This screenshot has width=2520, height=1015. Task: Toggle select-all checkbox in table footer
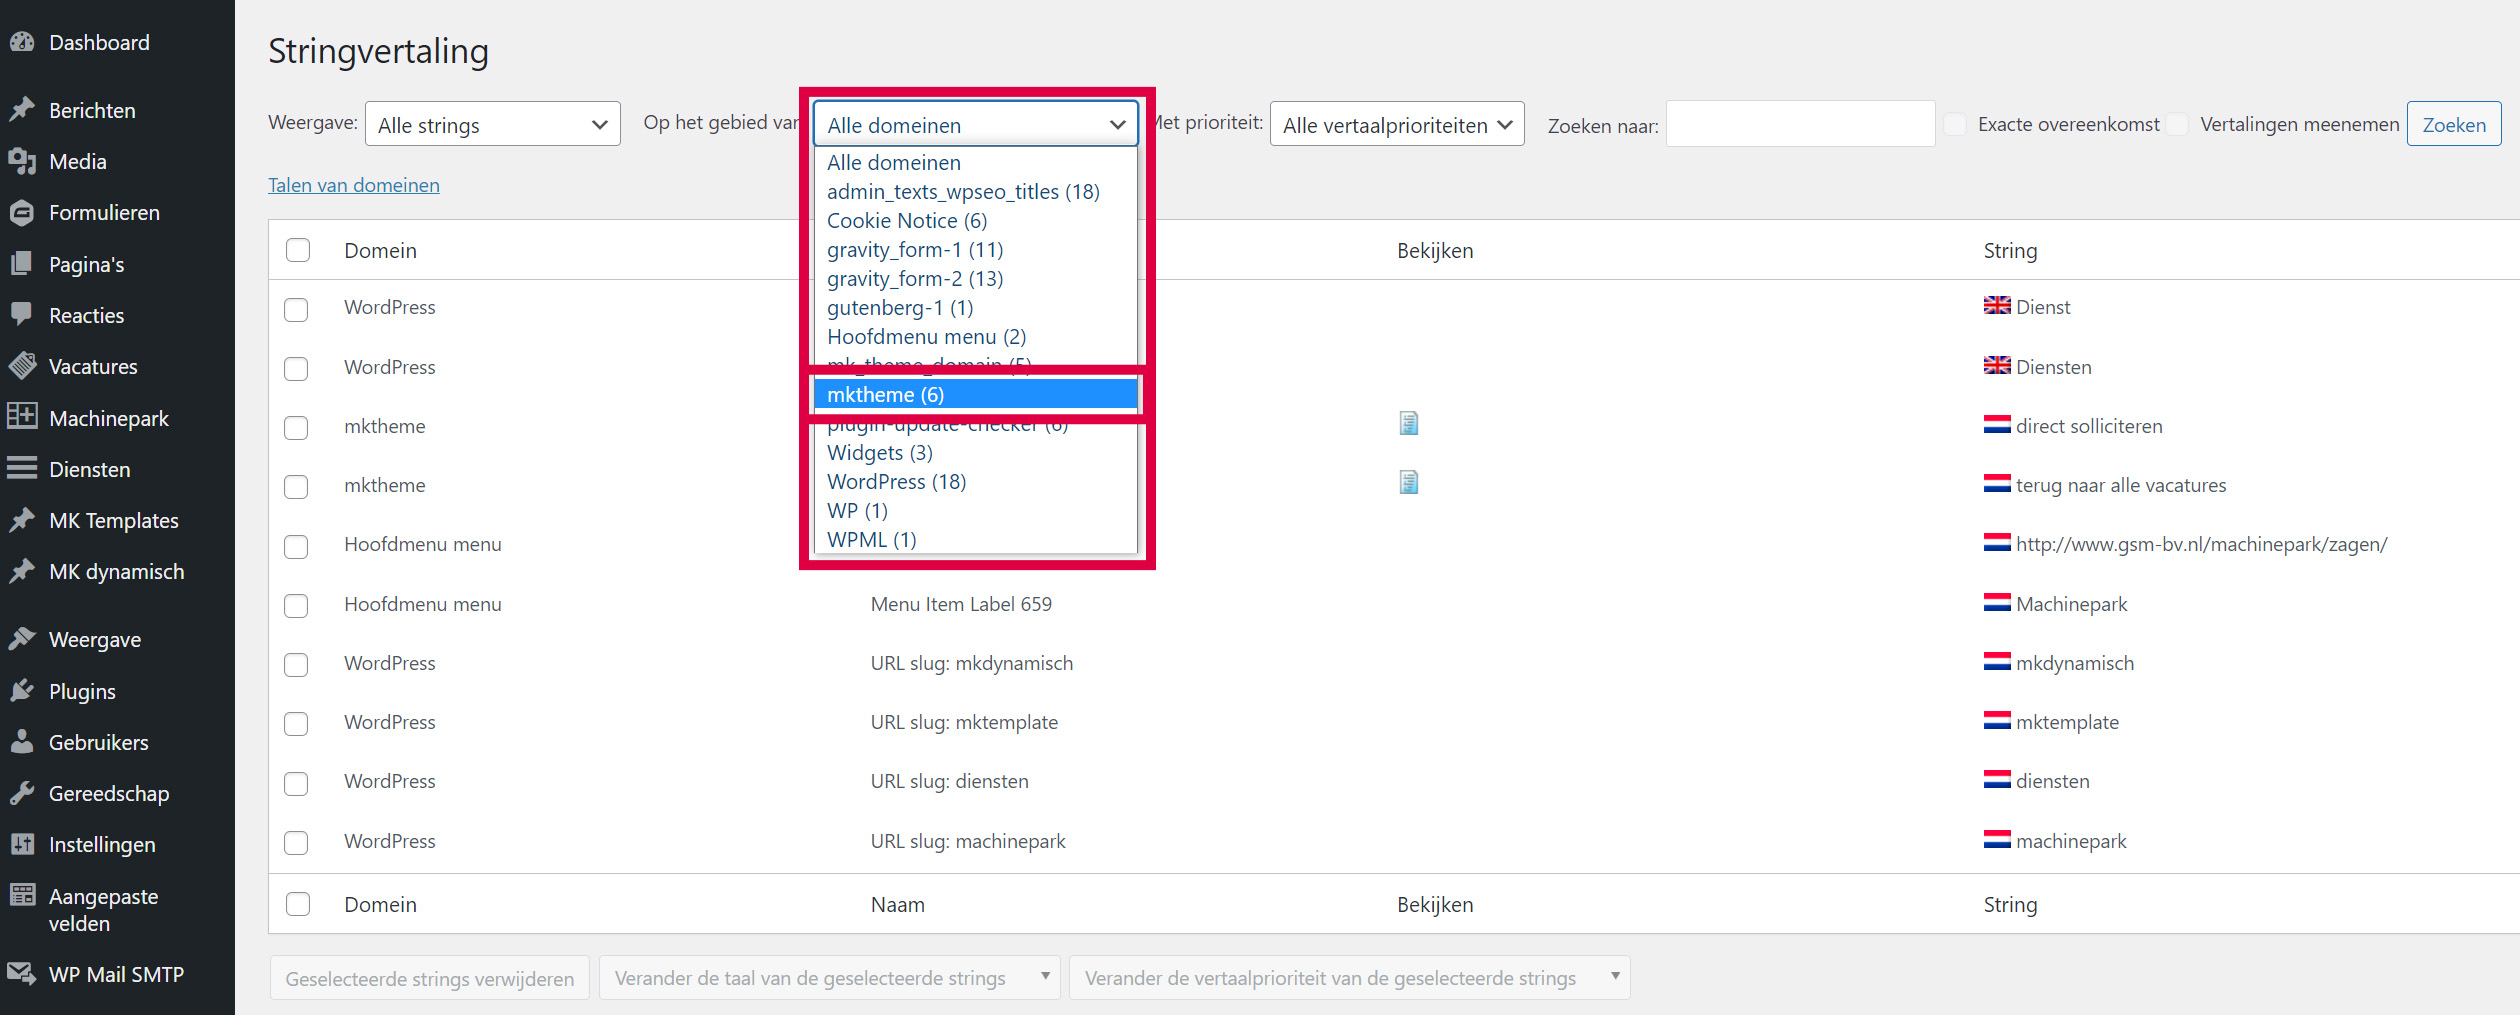(298, 904)
